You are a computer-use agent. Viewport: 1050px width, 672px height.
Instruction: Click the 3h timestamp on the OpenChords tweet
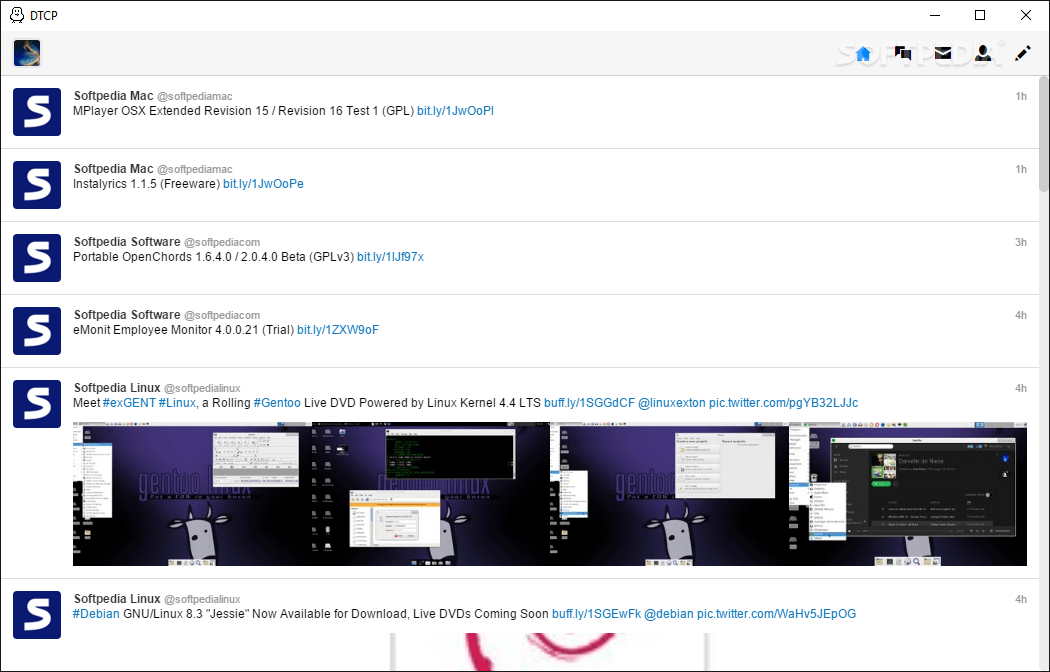1021,242
